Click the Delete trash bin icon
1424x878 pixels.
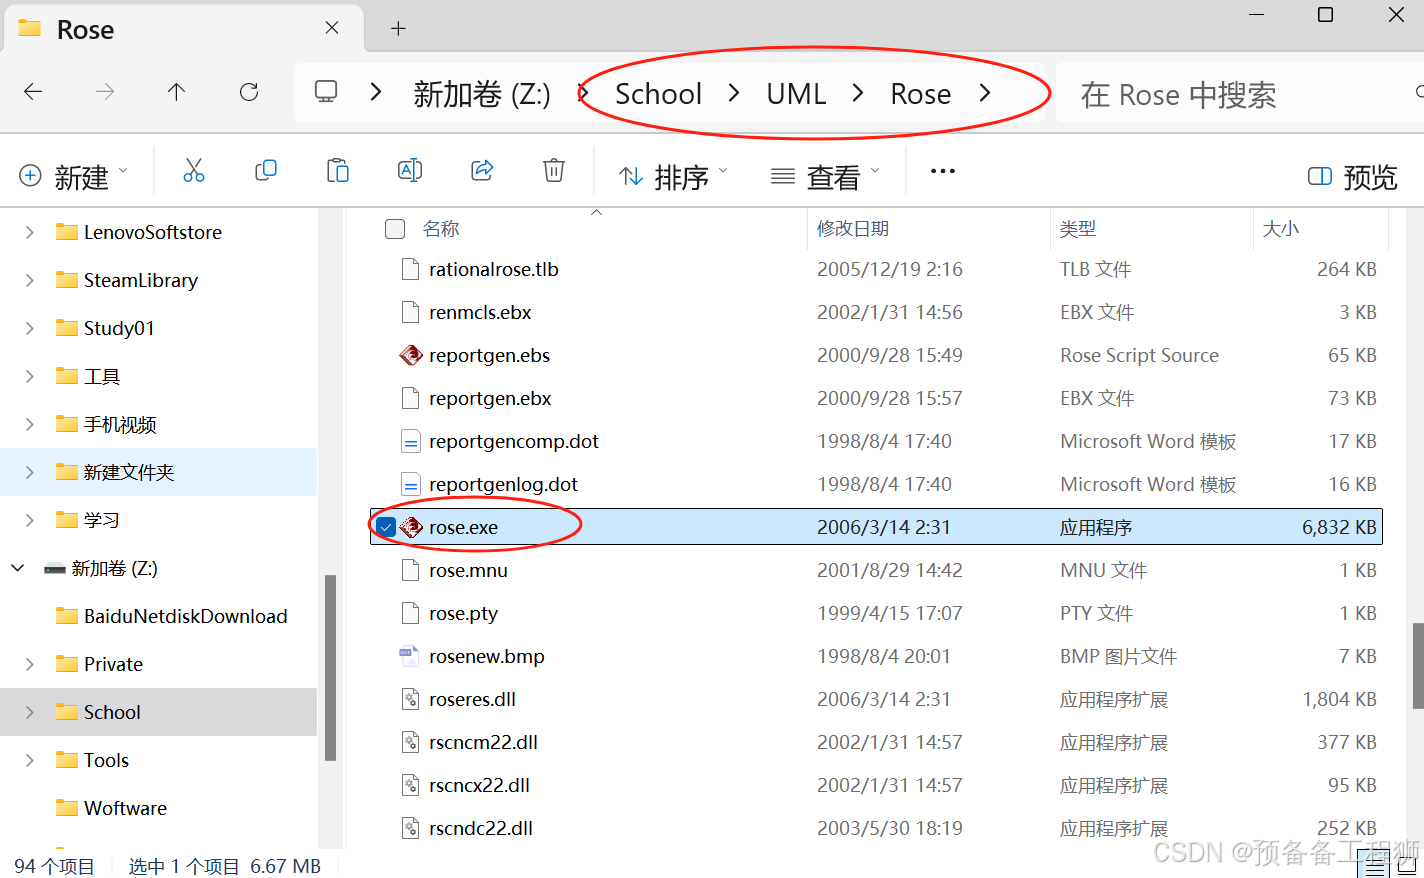point(554,171)
